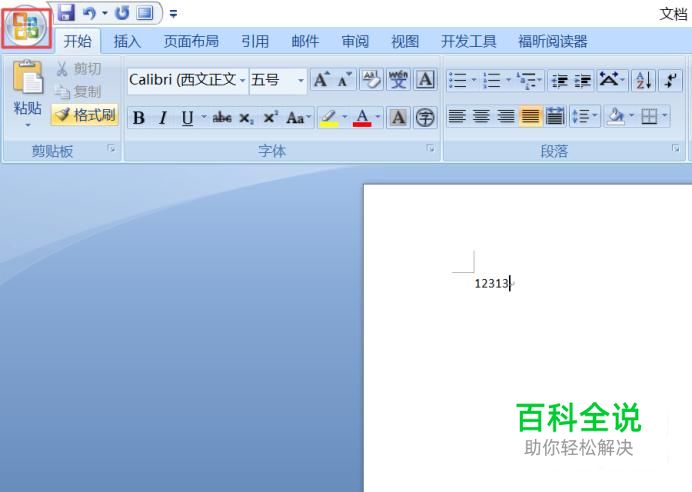Image resolution: width=692 pixels, height=492 pixels.
Task: Open underline style dropdown arrow
Action: coord(203,117)
